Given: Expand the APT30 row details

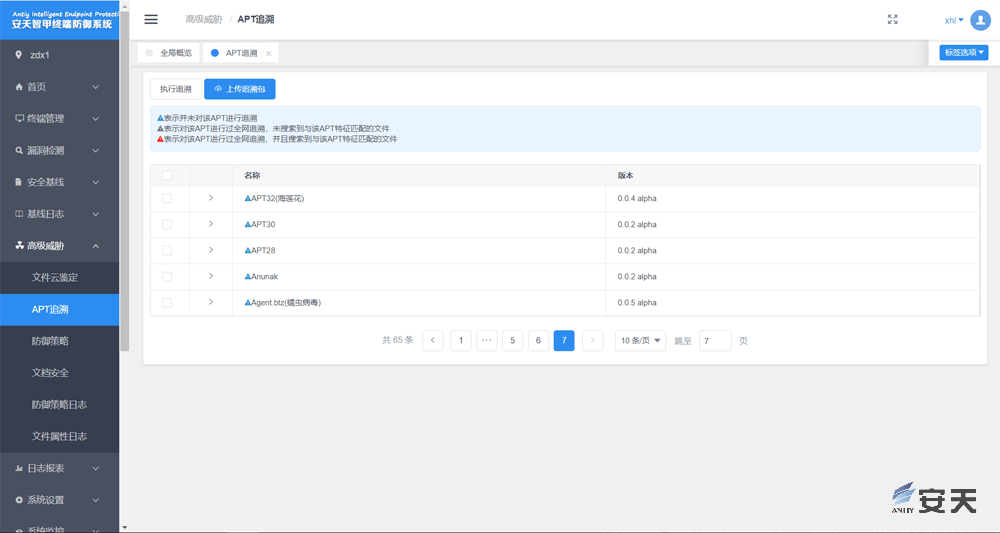Looking at the screenshot, I should [x=211, y=224].
